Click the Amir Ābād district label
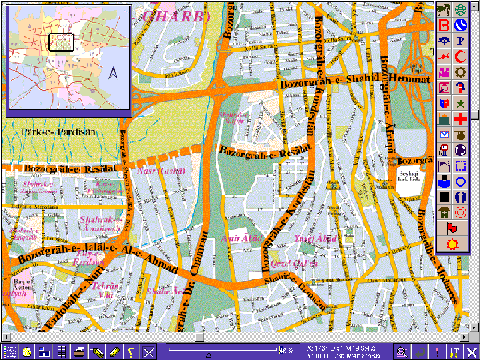Image resolution: width=480 pixels, height=360 pixels. [242, 238]
